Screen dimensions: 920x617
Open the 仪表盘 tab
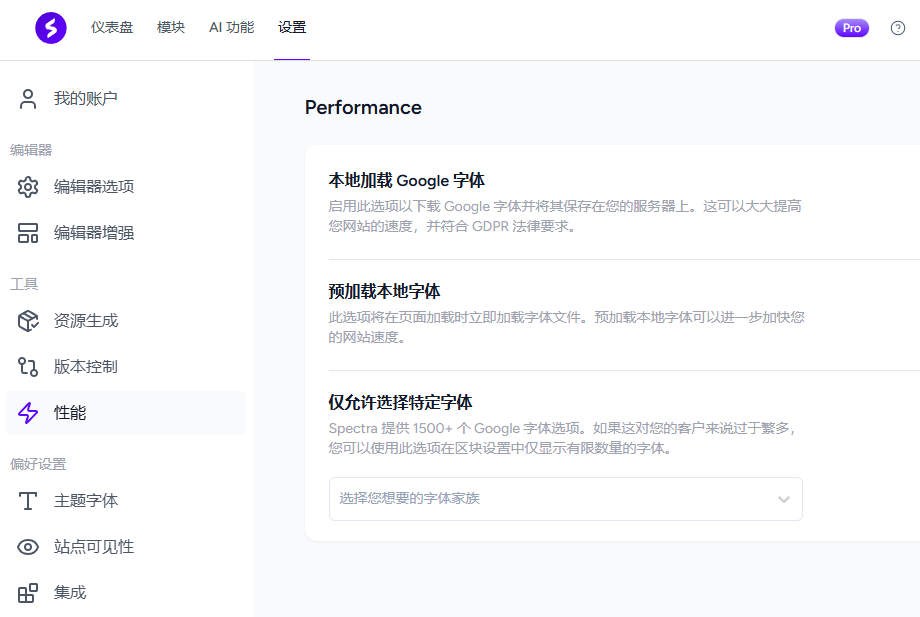pyautogui.click(x=112, y=28)
